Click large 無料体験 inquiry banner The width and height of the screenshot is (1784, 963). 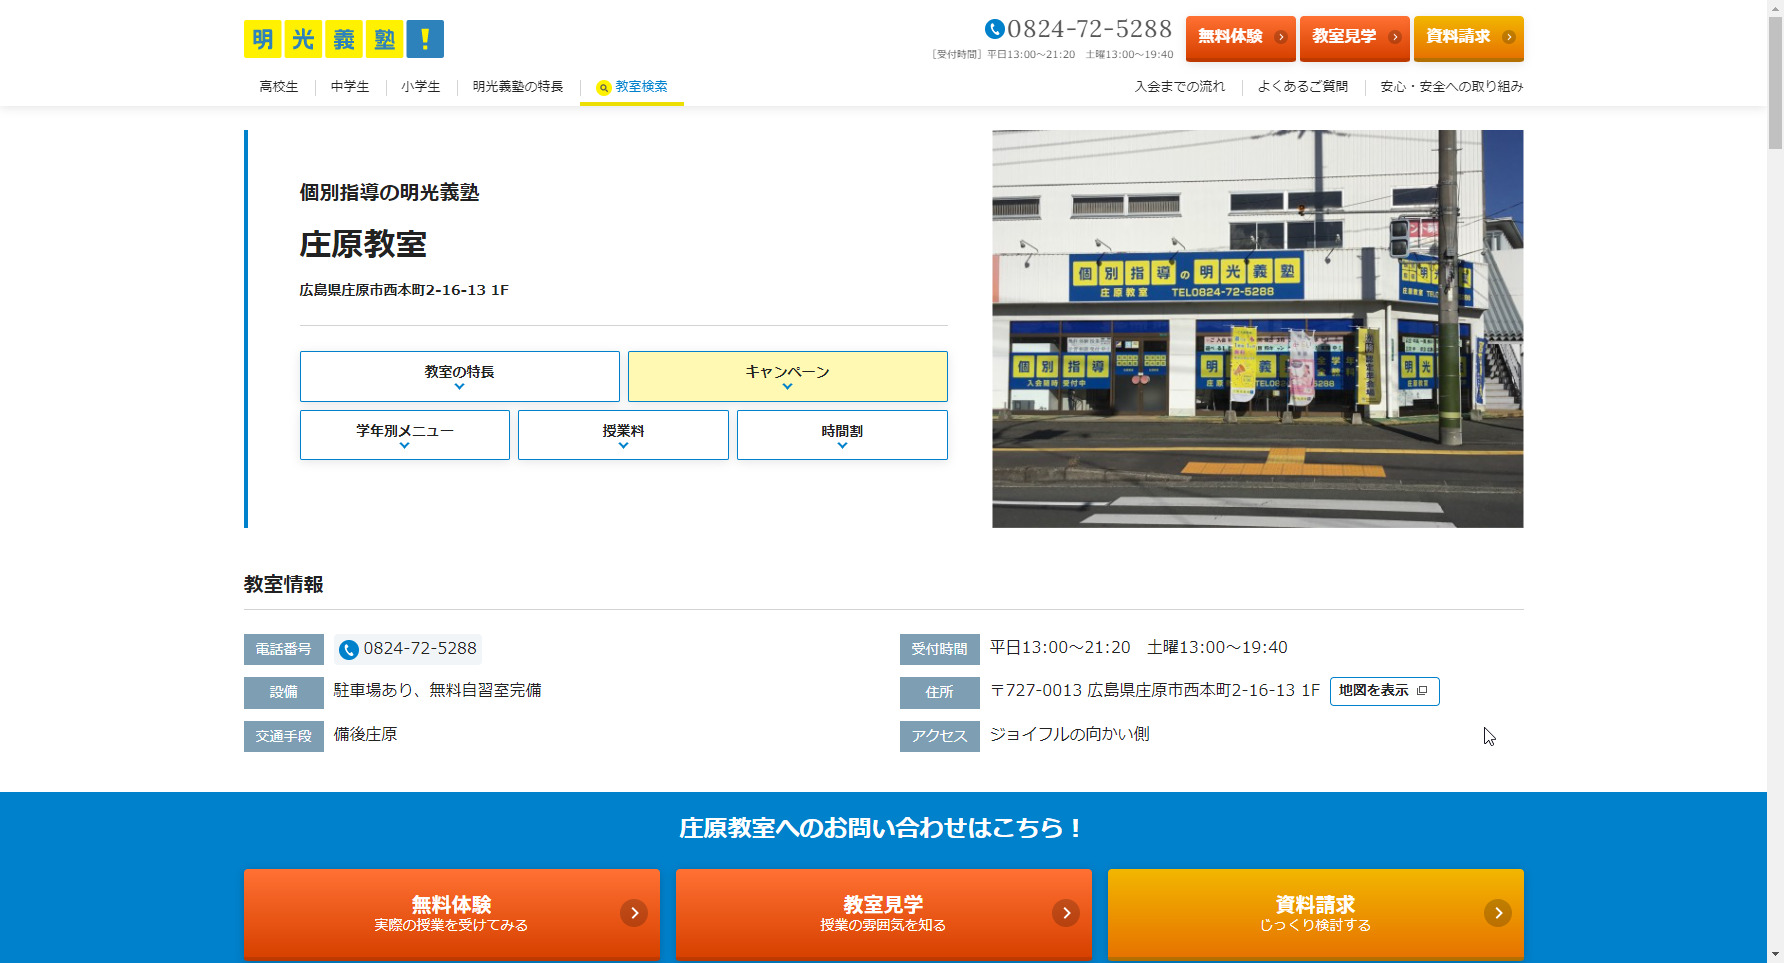point(452,915)
